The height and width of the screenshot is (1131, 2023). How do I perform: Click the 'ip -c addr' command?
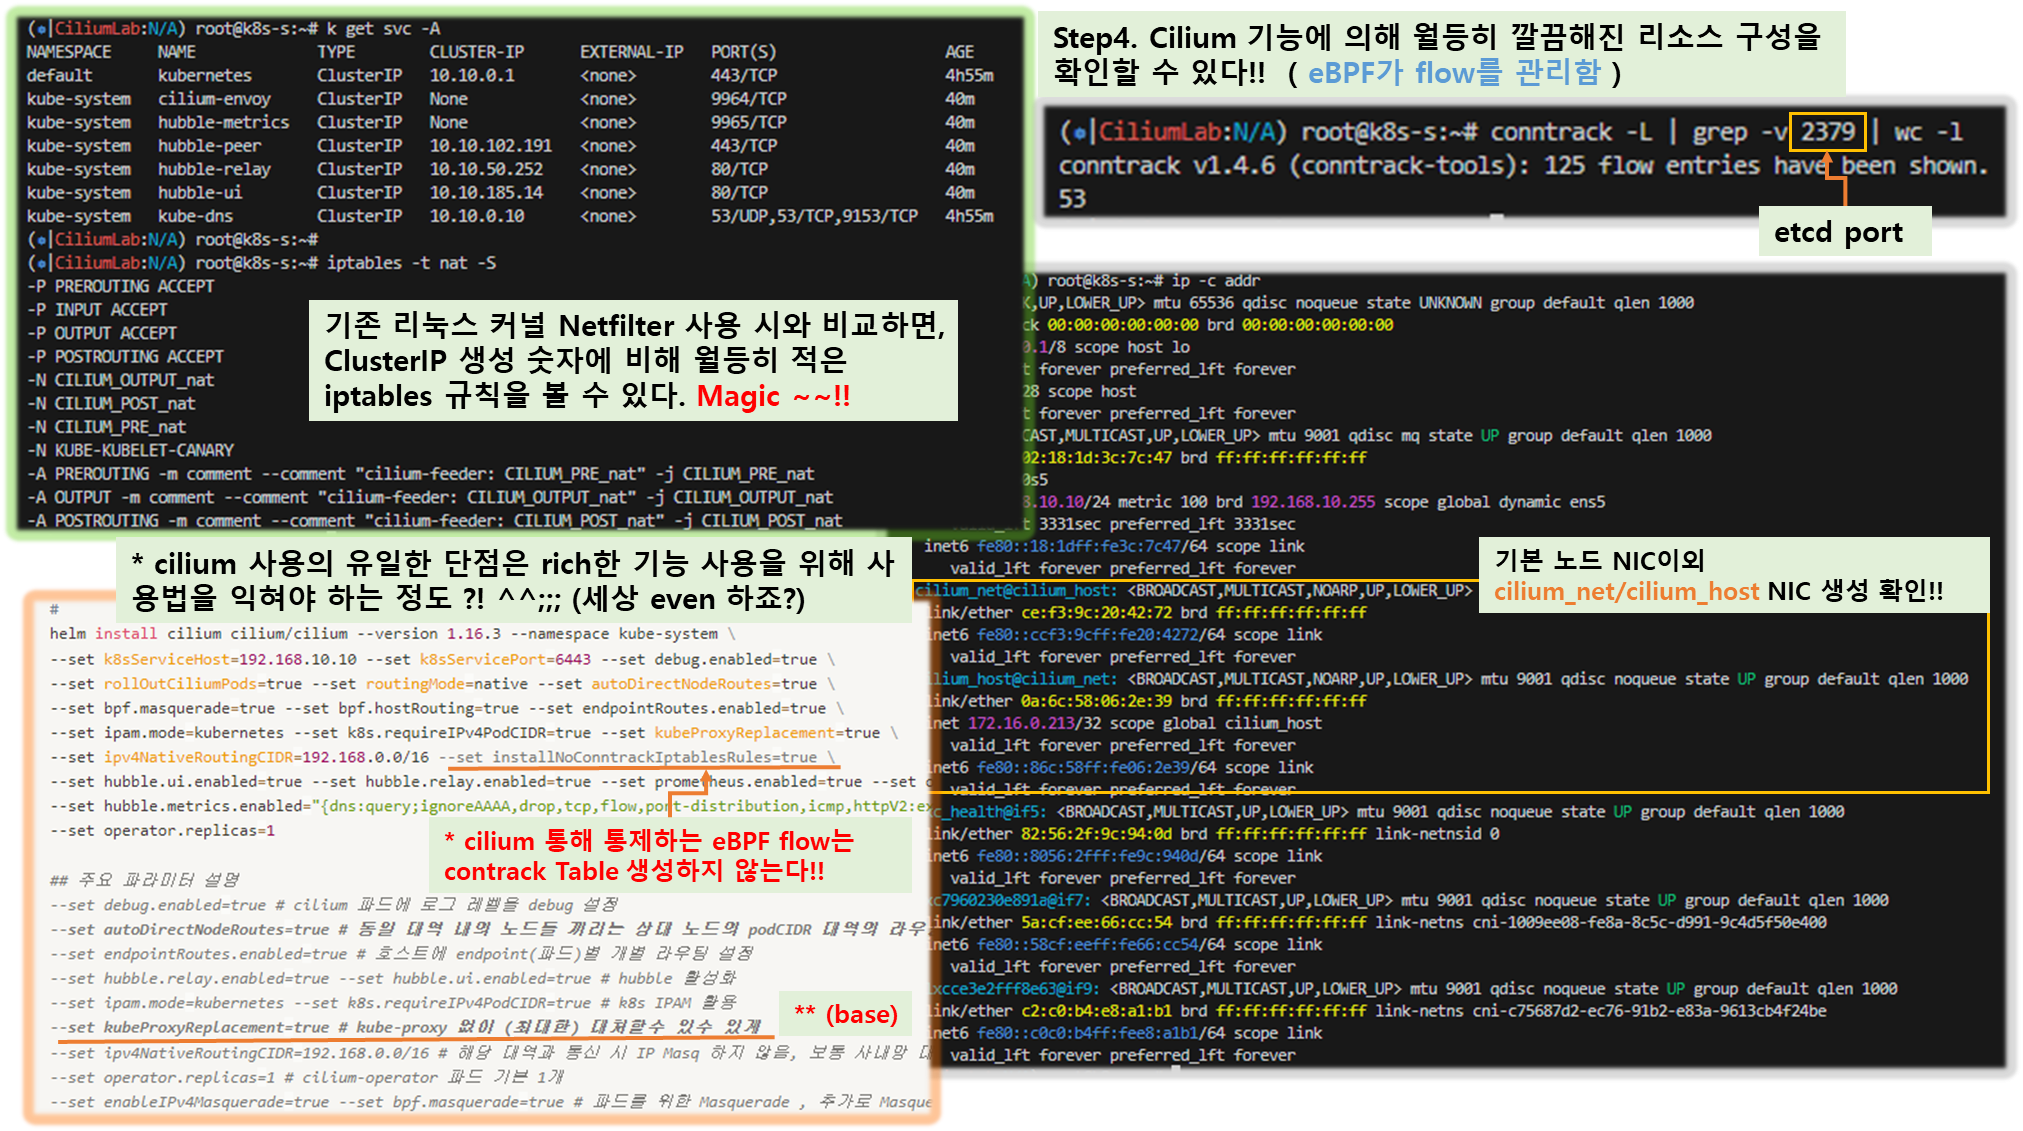1215,281
